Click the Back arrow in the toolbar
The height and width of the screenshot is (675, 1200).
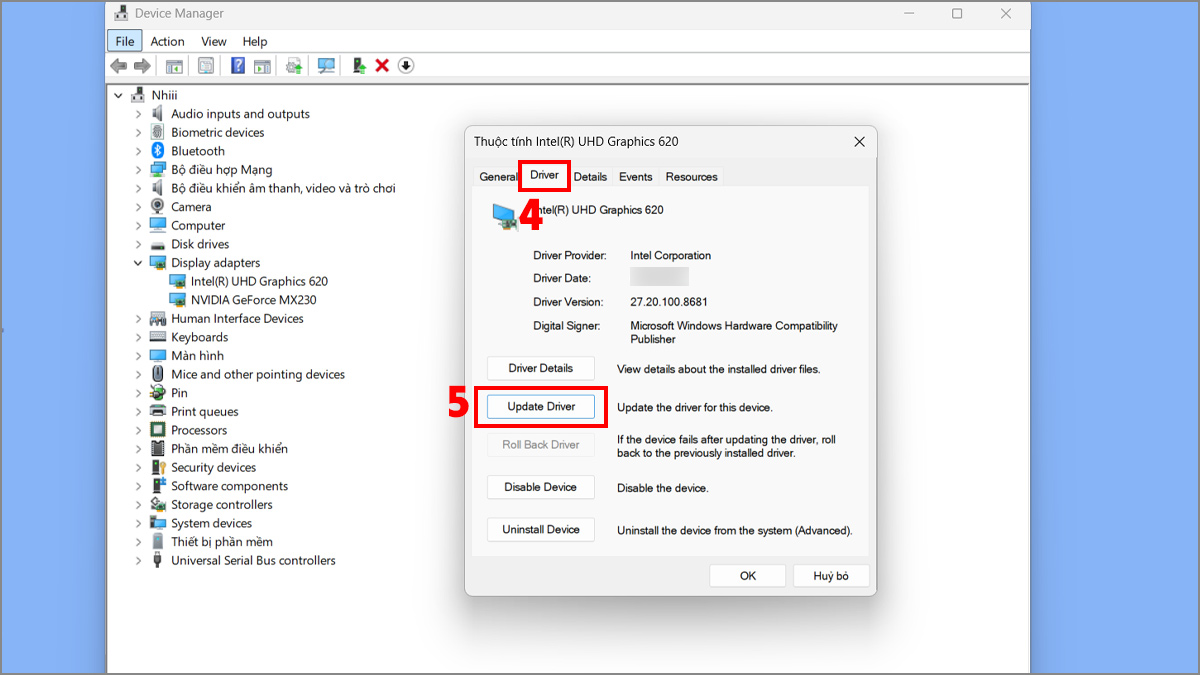click(118, 66)
